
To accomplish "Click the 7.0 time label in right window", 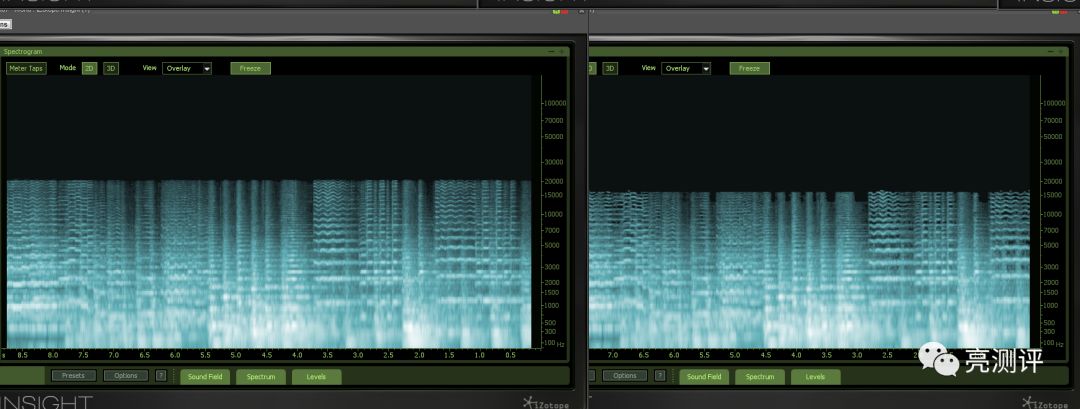I will [613, 355].
